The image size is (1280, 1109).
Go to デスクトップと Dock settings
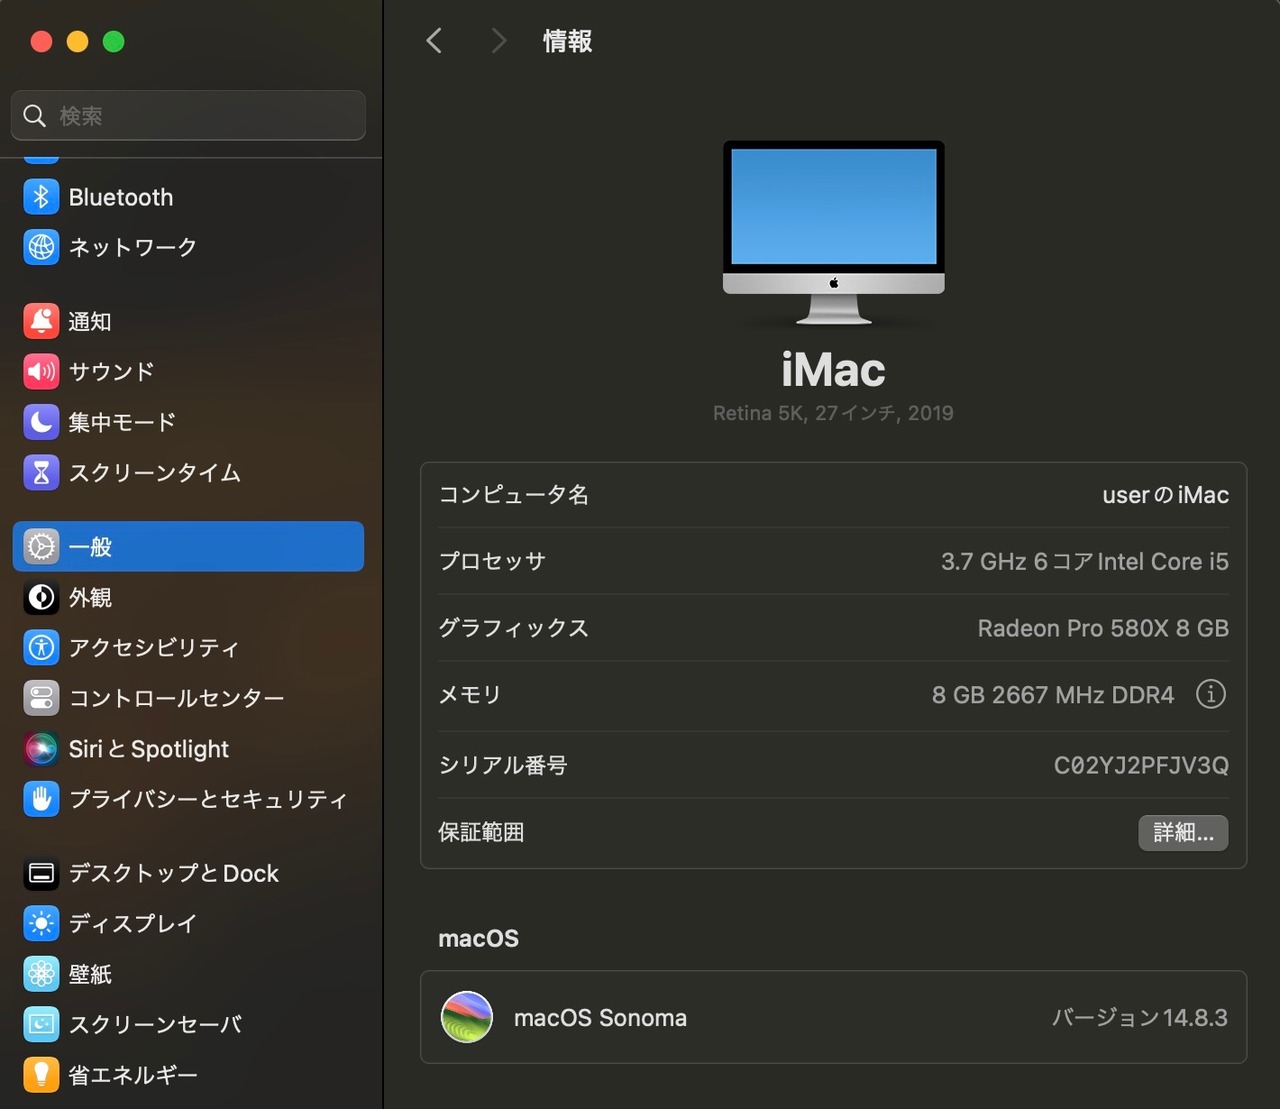click(173, 873)
